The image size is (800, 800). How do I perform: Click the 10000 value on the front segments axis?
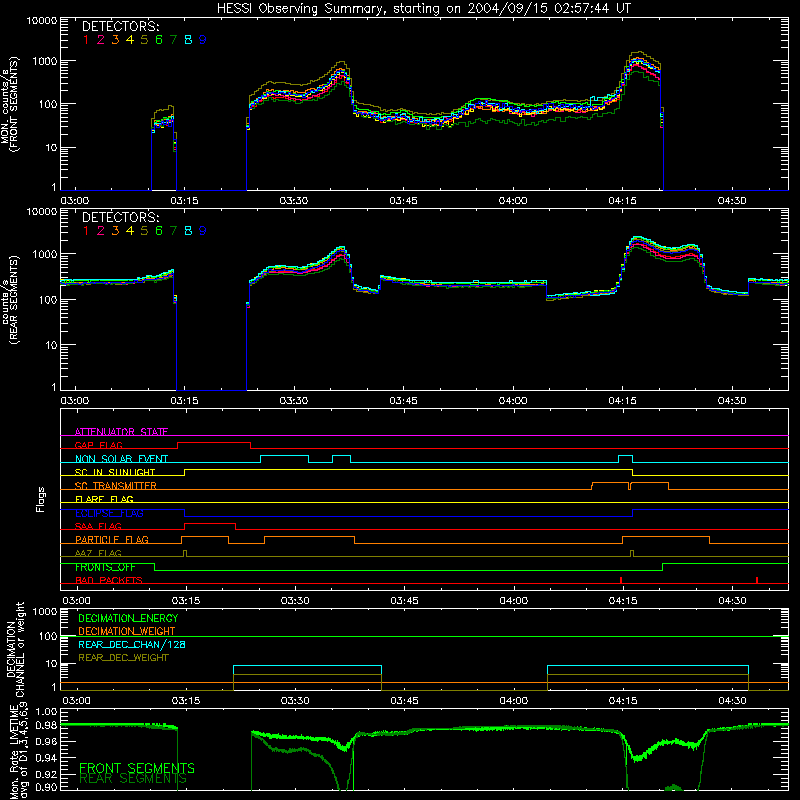(x=42, y=20)
